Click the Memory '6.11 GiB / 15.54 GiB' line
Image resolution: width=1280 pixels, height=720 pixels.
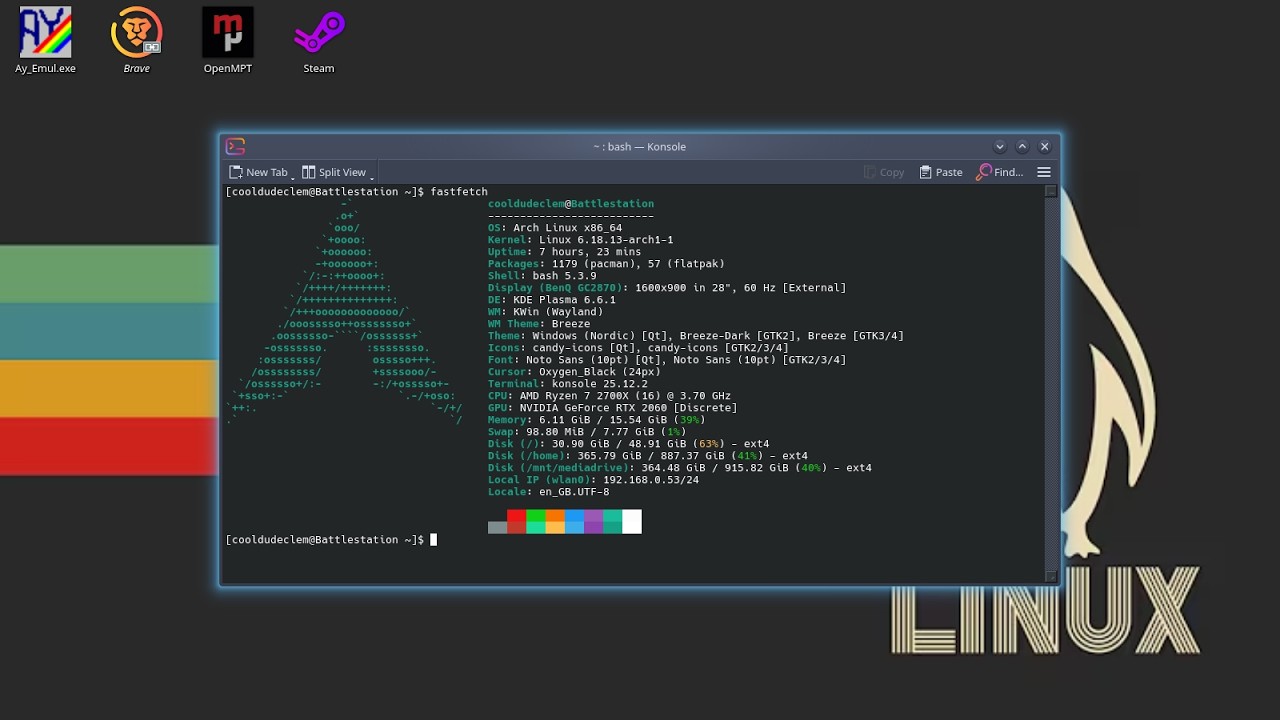(x=597, y=420)
